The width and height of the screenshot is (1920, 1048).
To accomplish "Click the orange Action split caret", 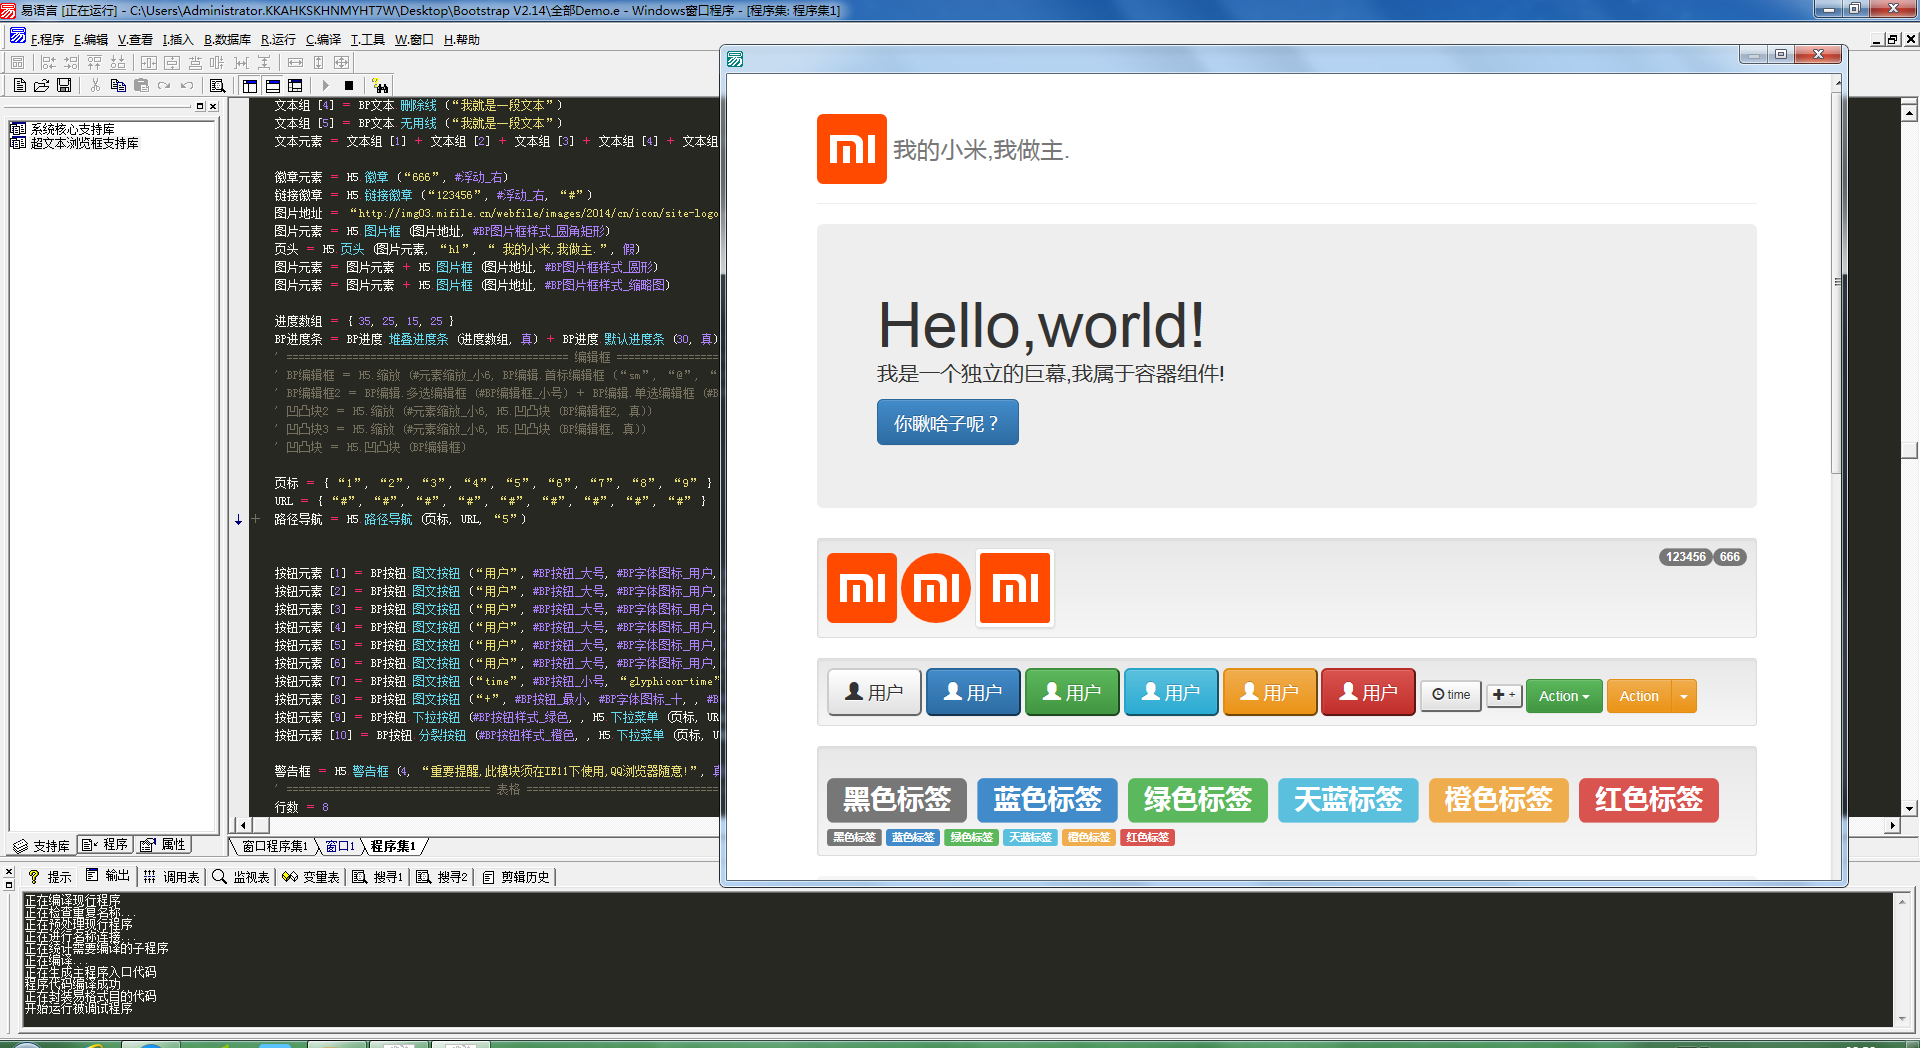I will click(1684, 696).
